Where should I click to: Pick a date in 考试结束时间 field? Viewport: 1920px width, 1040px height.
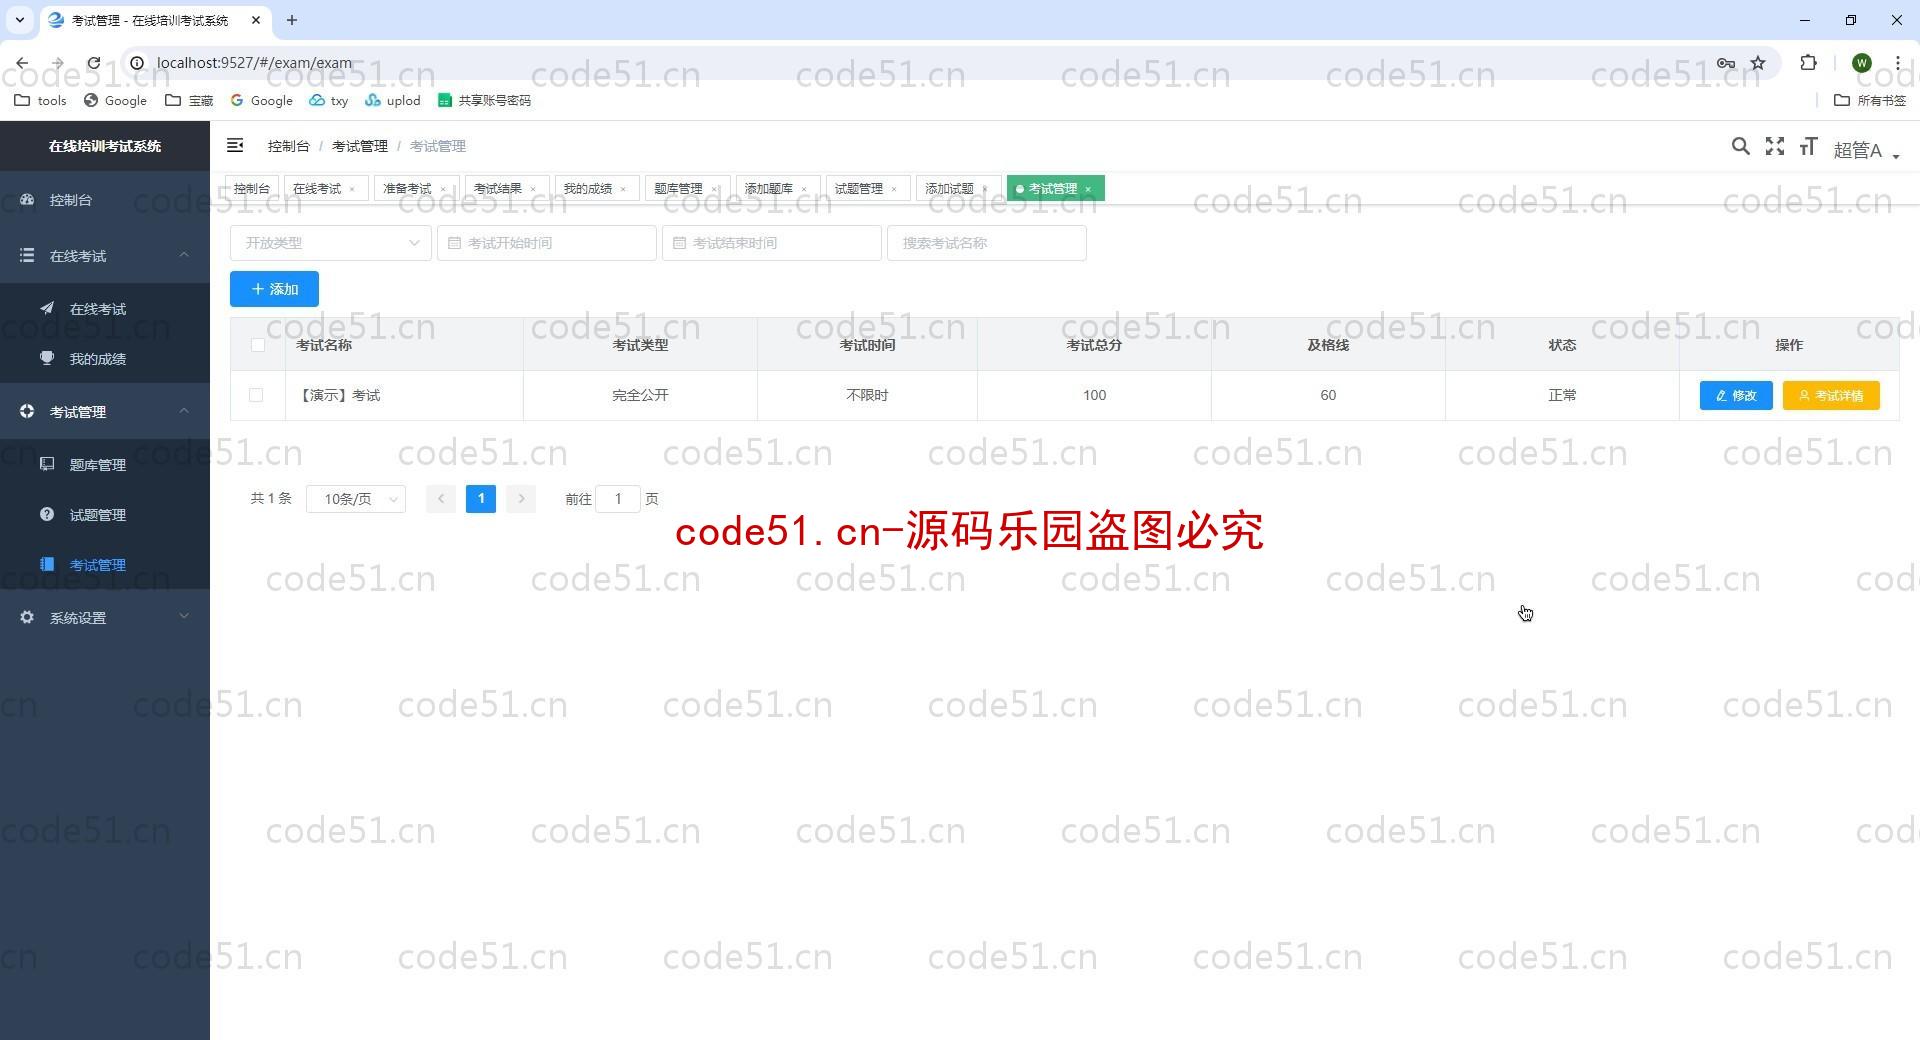771,243
